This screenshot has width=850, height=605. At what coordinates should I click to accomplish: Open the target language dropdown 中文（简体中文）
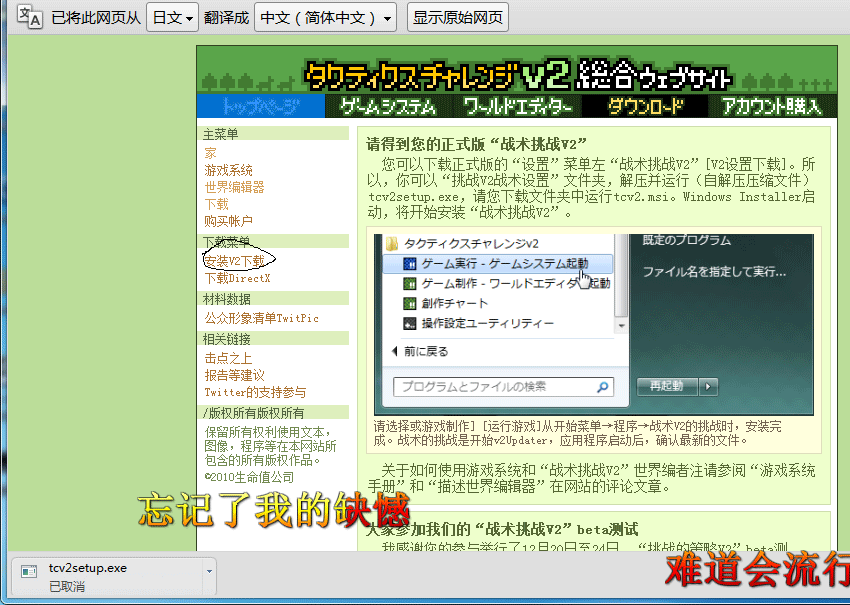pos(325,17)
